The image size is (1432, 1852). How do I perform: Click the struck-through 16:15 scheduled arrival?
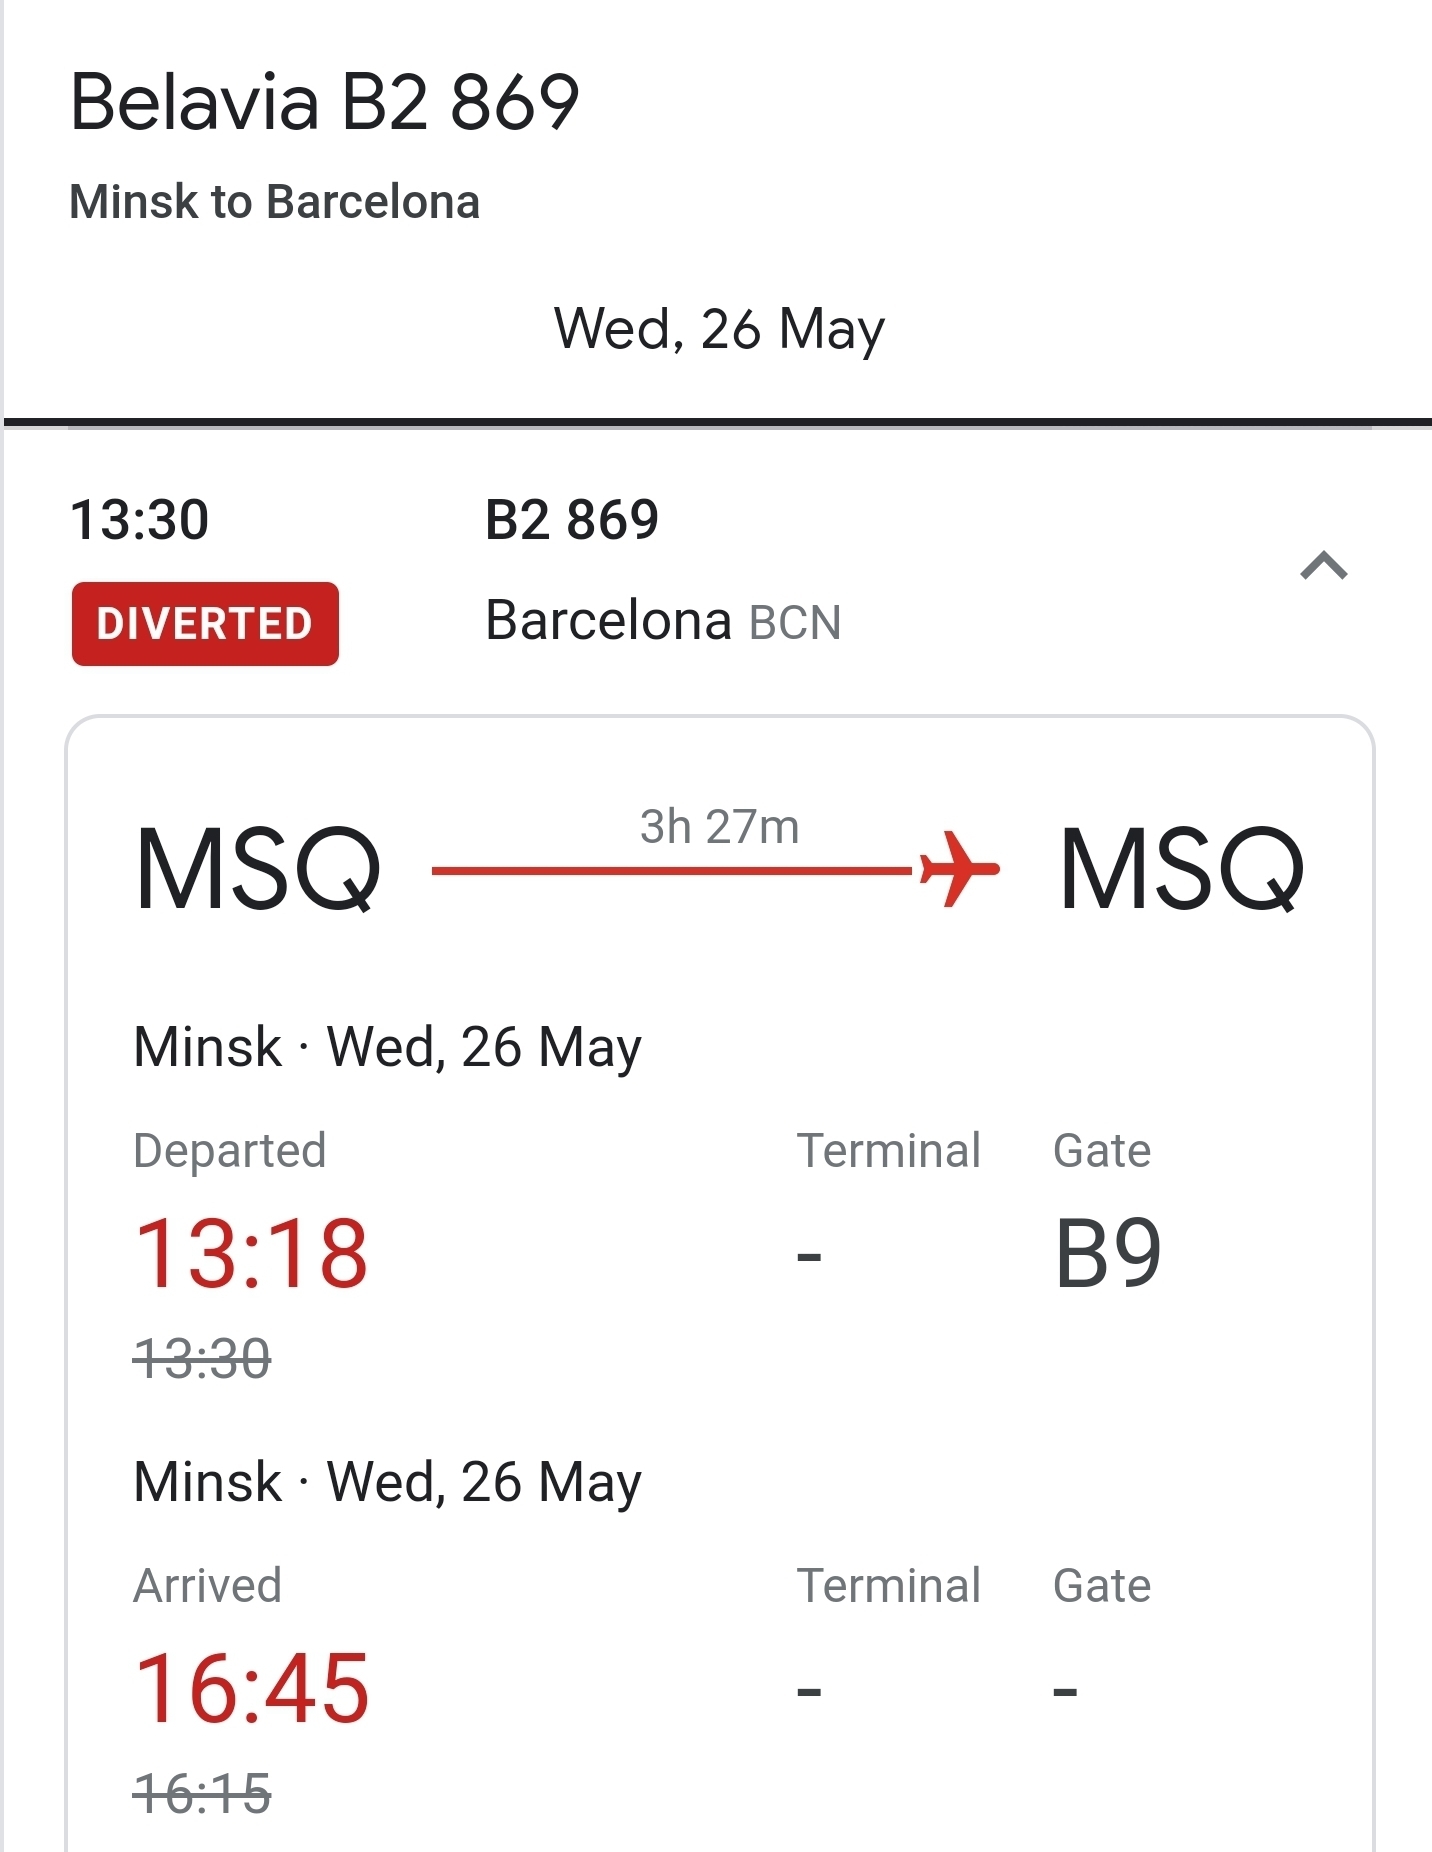click(202, 1793)
